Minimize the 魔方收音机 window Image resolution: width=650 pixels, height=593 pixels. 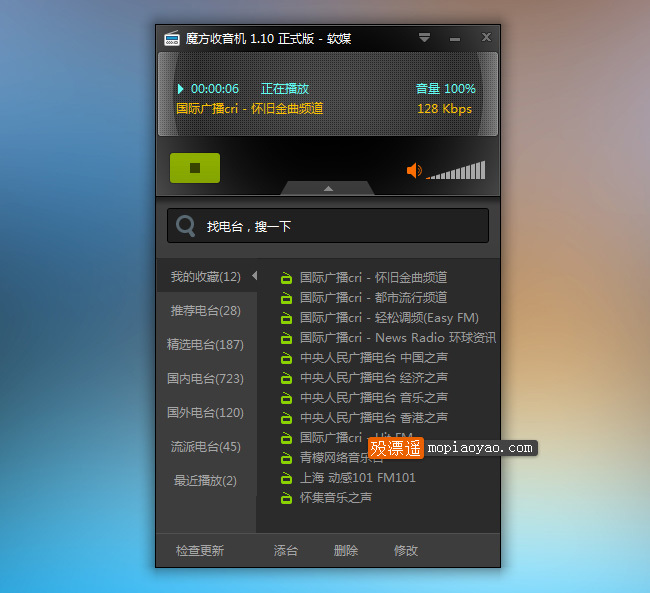[x=455, y=39]
